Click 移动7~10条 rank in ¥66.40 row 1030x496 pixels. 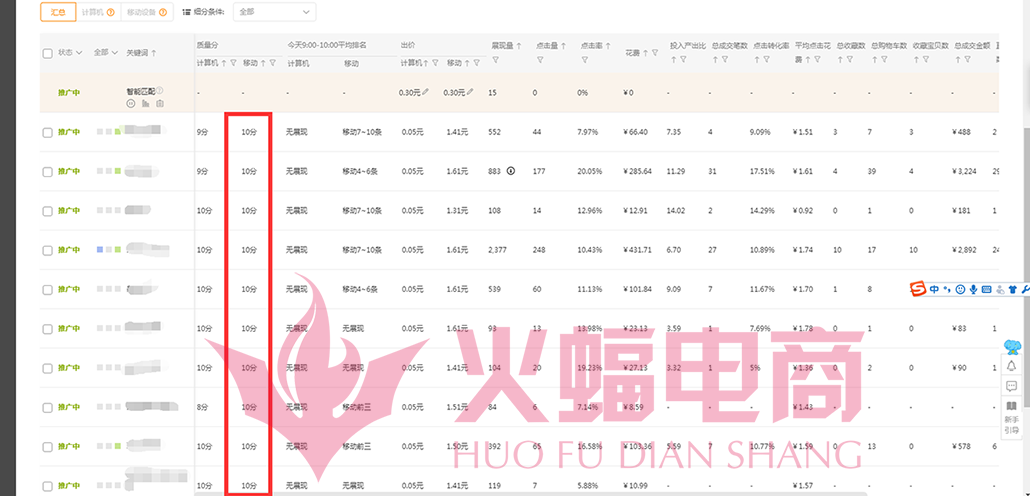pos(362,132)
